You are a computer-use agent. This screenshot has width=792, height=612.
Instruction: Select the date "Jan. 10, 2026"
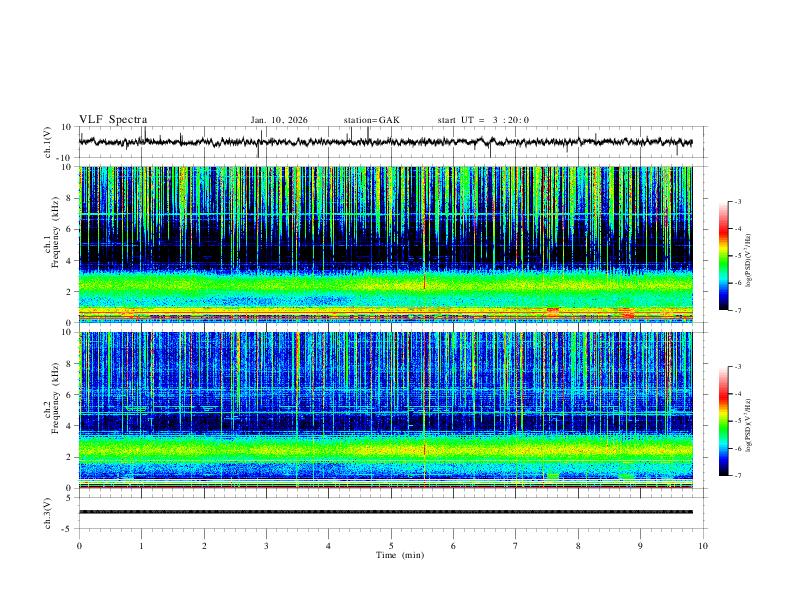(279, 120)
